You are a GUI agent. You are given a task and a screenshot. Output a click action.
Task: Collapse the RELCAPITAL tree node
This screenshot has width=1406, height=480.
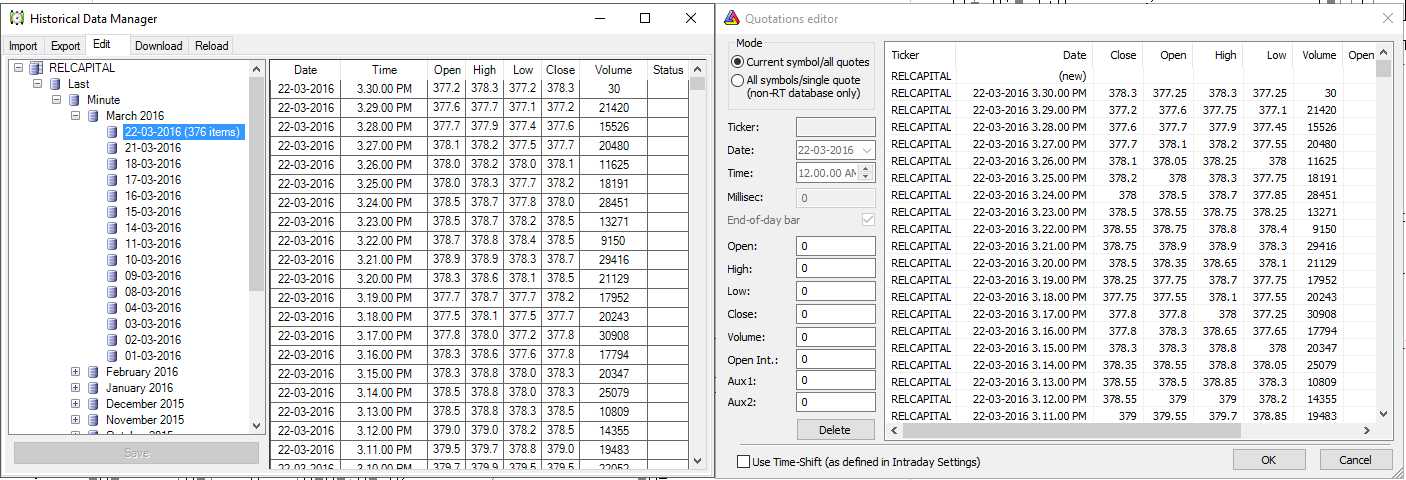(19, 68)
